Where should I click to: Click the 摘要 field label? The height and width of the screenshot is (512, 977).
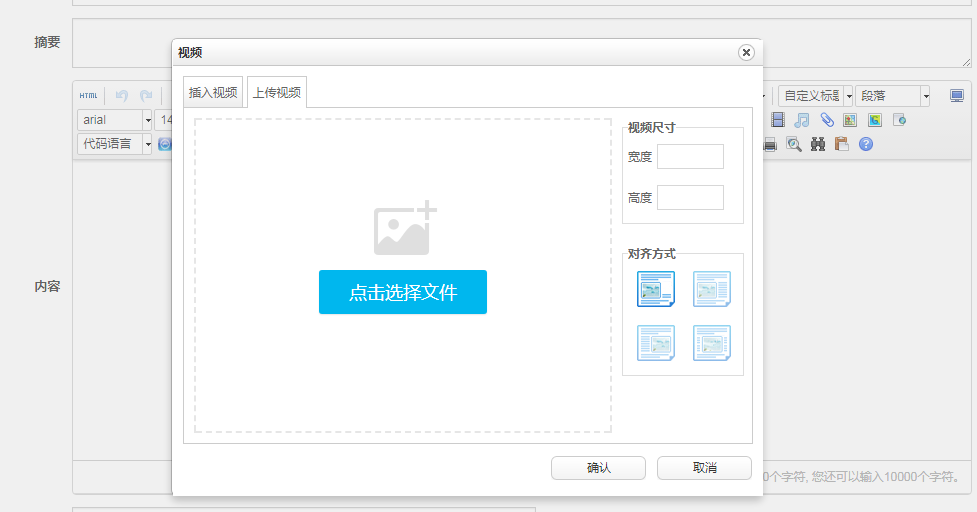(47, 42)
